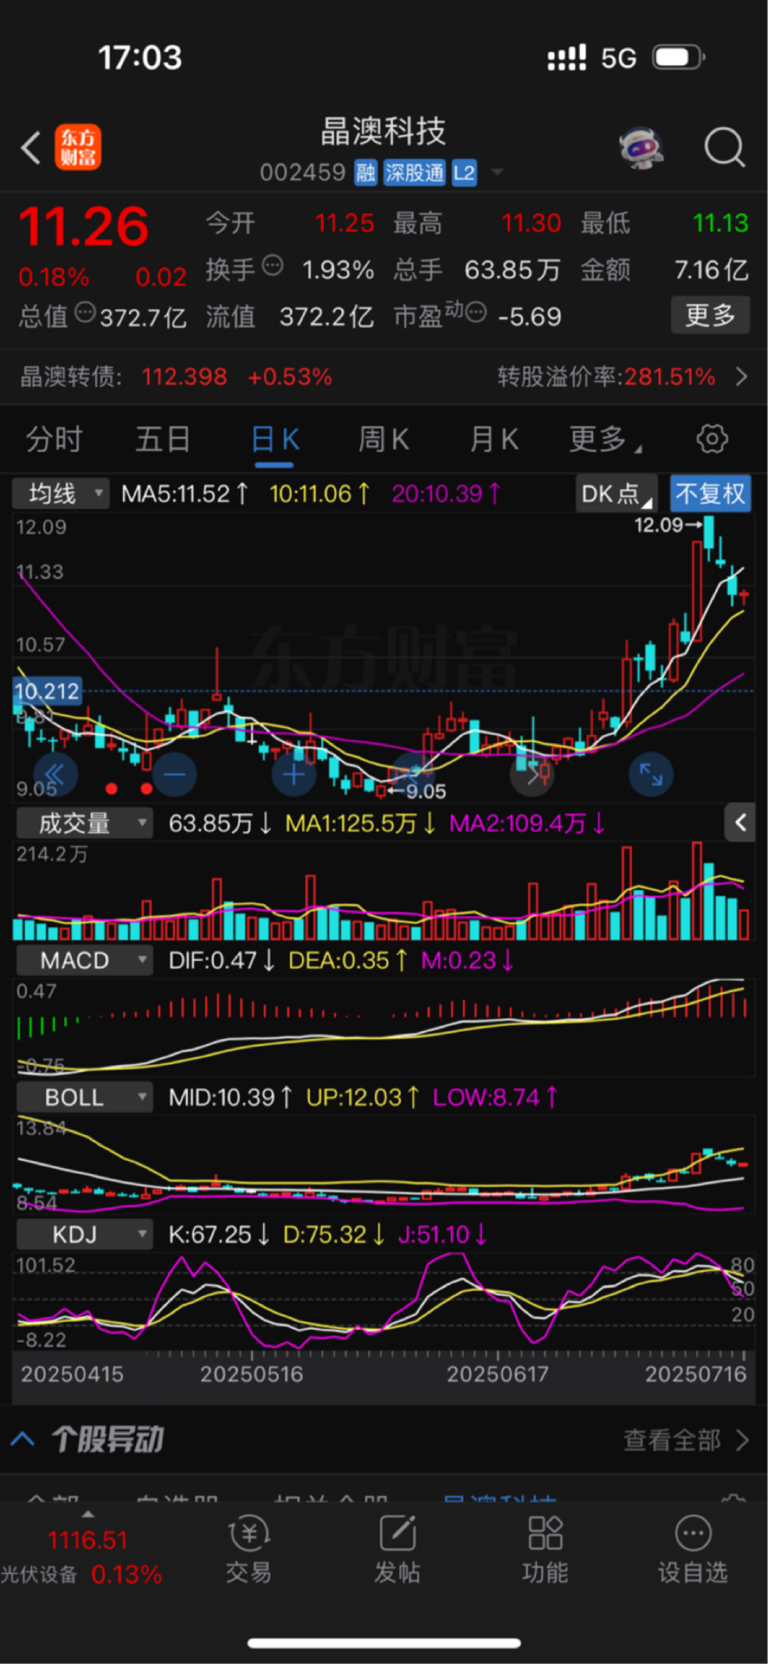This screenshot has width=768, height=1664.
Task: Open chart settings gear icon
Action: [x=712, y=438]
